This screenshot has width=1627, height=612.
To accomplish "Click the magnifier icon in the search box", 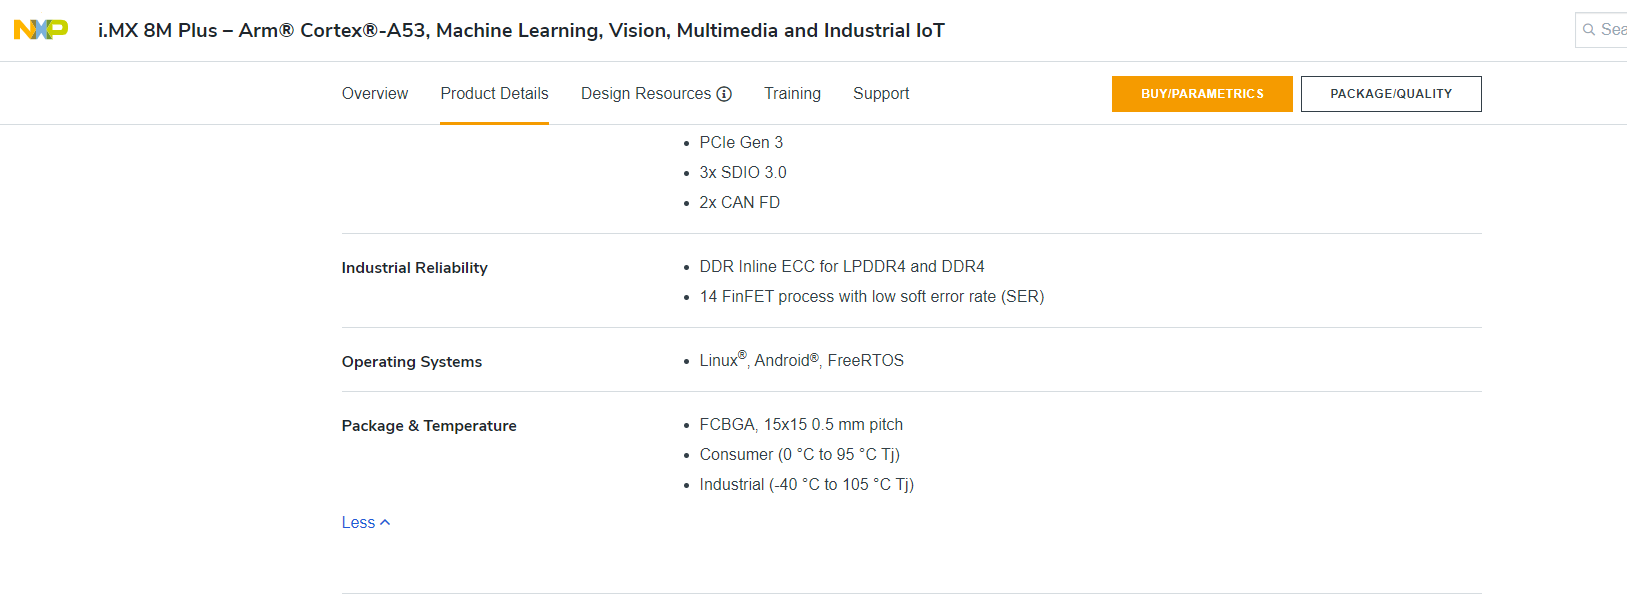I will pos(1588,30).
